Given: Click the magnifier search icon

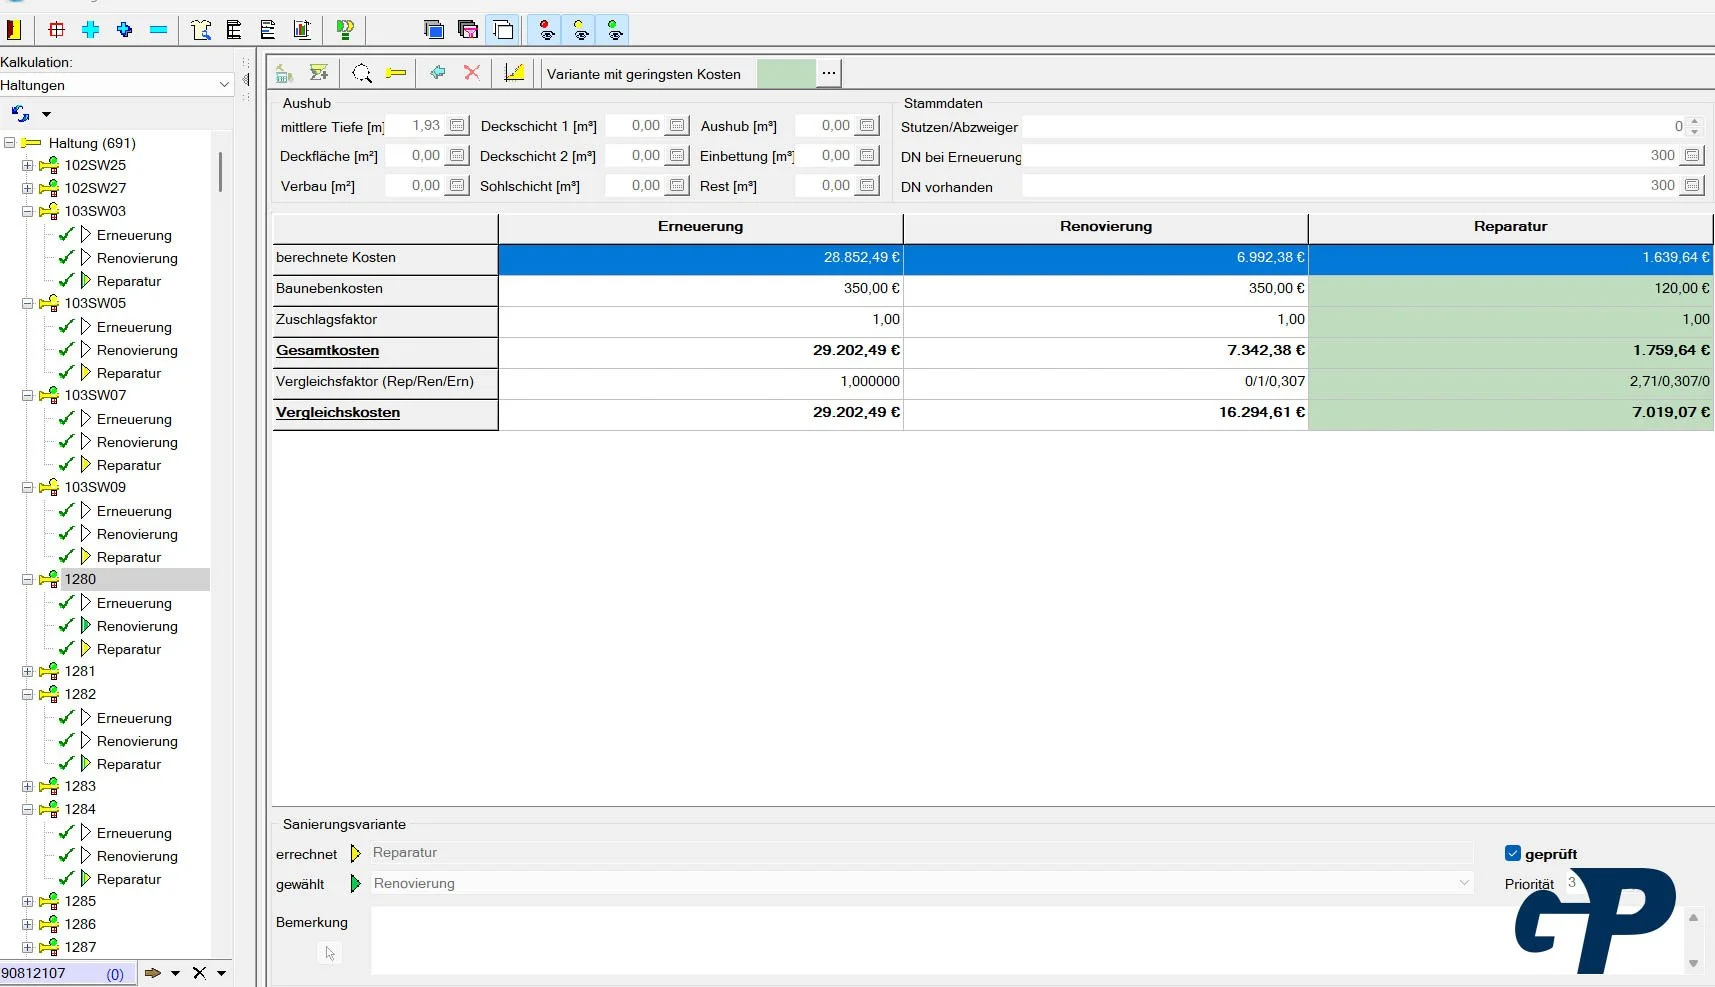Looking at the screenshot, I should [362, 73].
